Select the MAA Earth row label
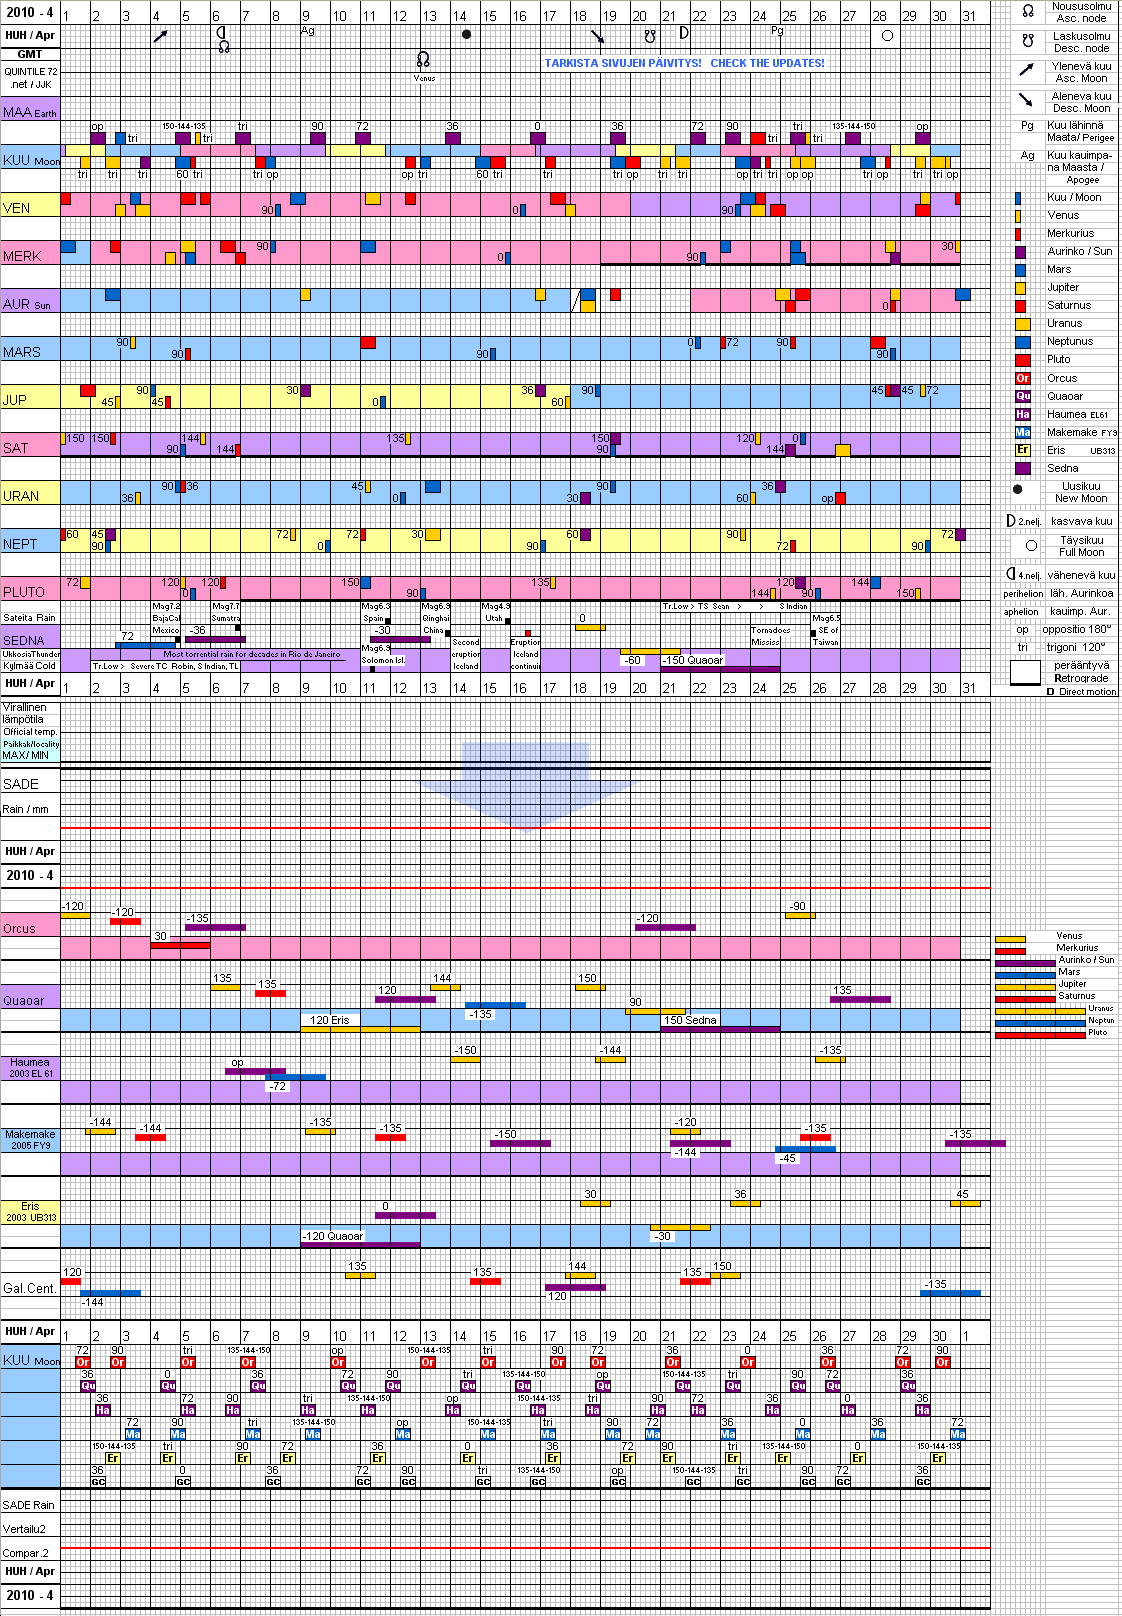This screenshot has height=1616, width=1122. pyautogui.click(x=30, y=112)
